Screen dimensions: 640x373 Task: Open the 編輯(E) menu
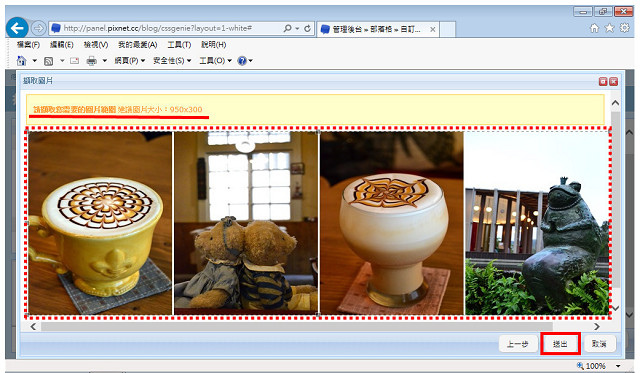point(61,44)
